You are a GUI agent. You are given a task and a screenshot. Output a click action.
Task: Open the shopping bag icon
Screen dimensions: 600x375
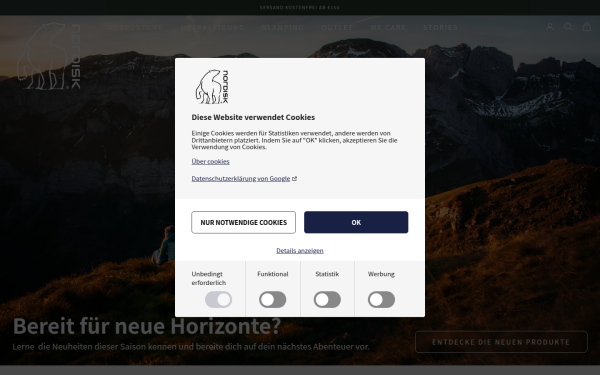(586, 26)
